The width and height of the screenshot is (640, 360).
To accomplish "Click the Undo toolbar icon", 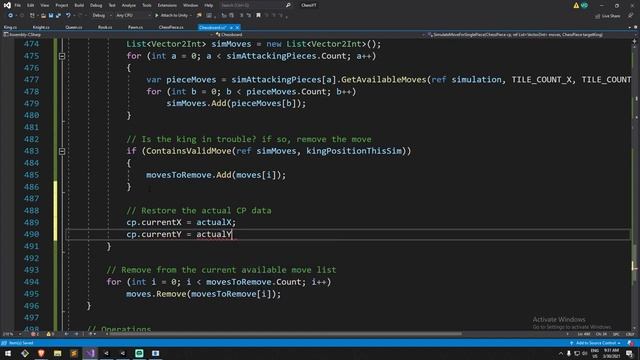I will tap(68, 16).
